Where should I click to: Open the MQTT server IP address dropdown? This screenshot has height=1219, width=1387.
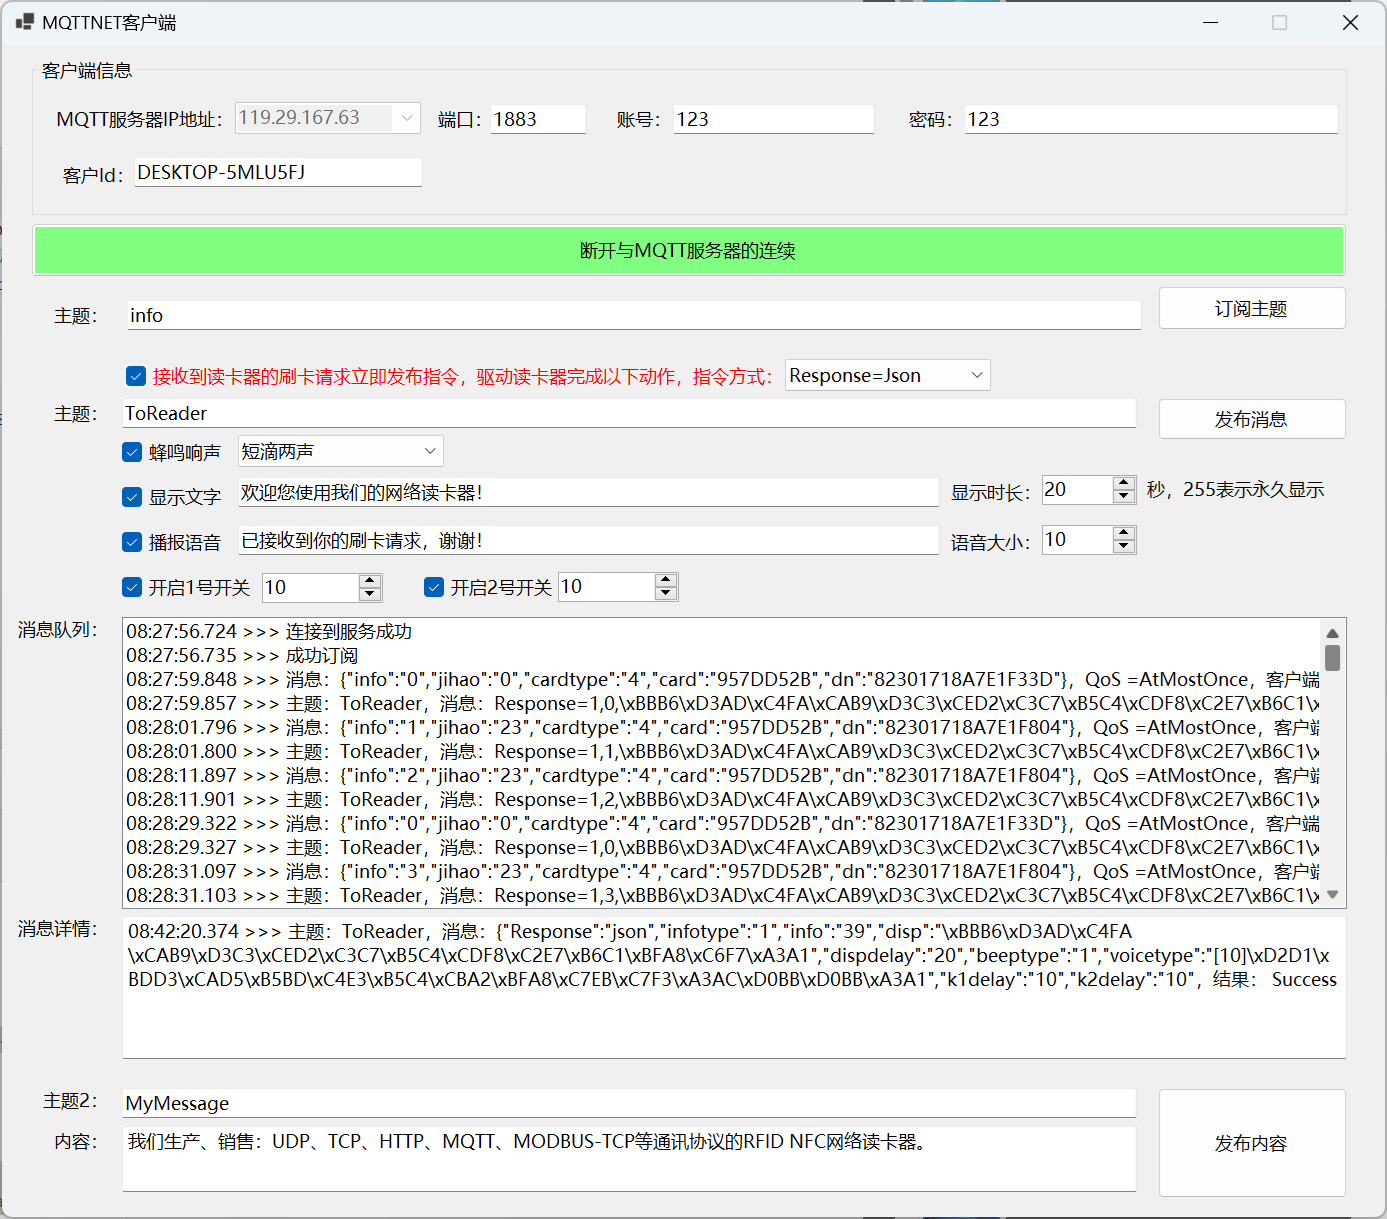(x=407, y=118)
